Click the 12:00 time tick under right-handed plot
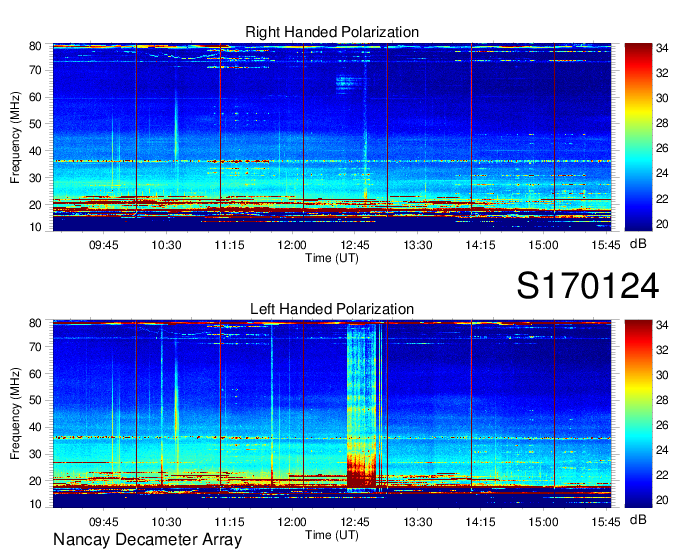 click(292, 245)
